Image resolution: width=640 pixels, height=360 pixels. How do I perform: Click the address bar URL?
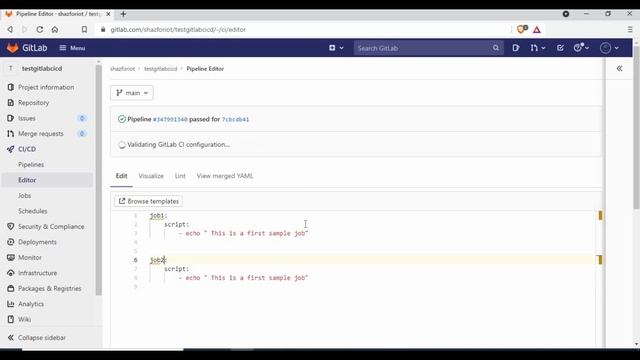click(178, 29)
